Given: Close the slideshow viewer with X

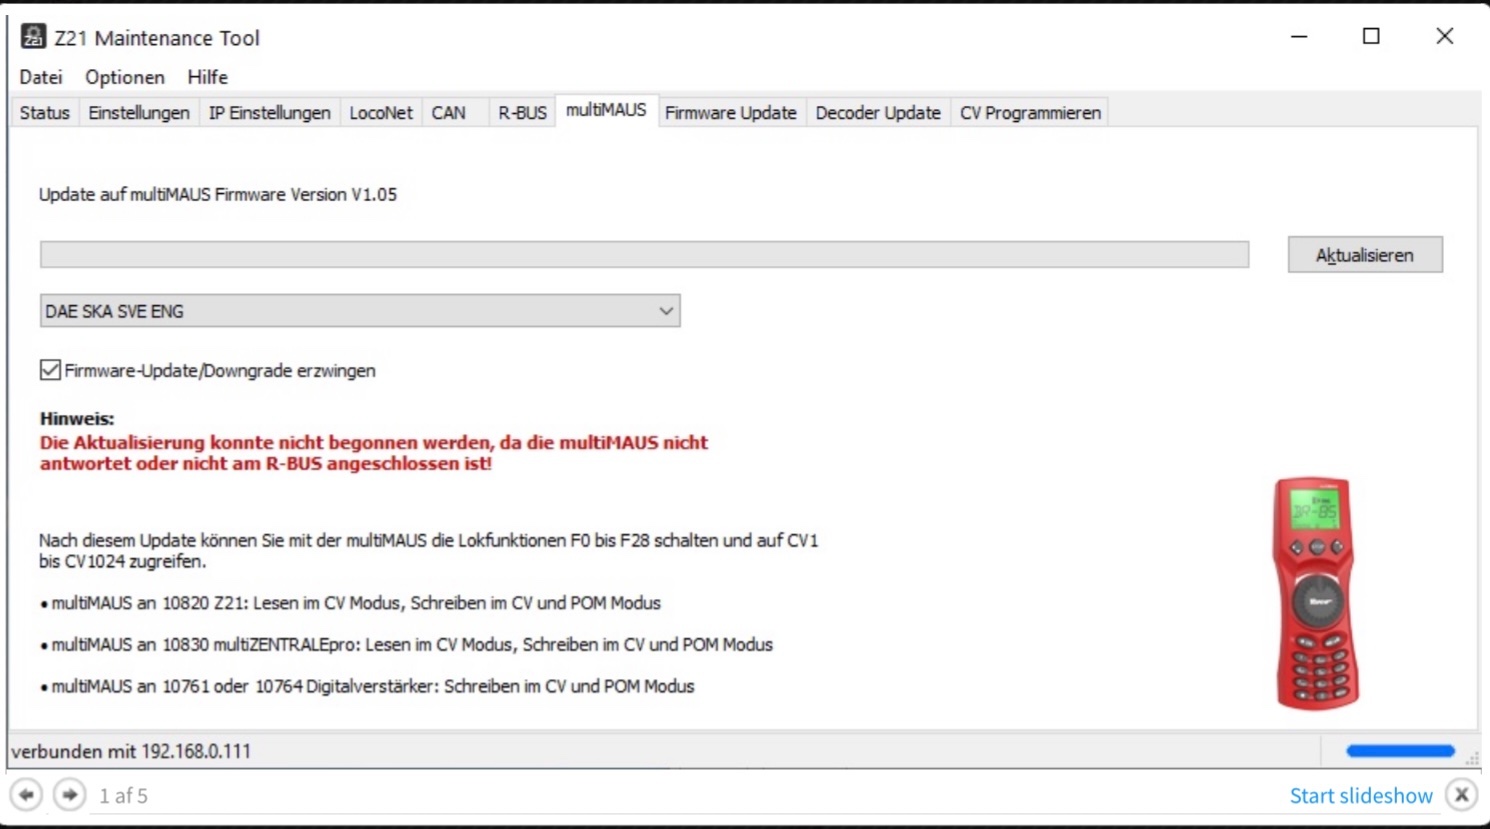Looking at the screenshot, I should (1462, 795).
